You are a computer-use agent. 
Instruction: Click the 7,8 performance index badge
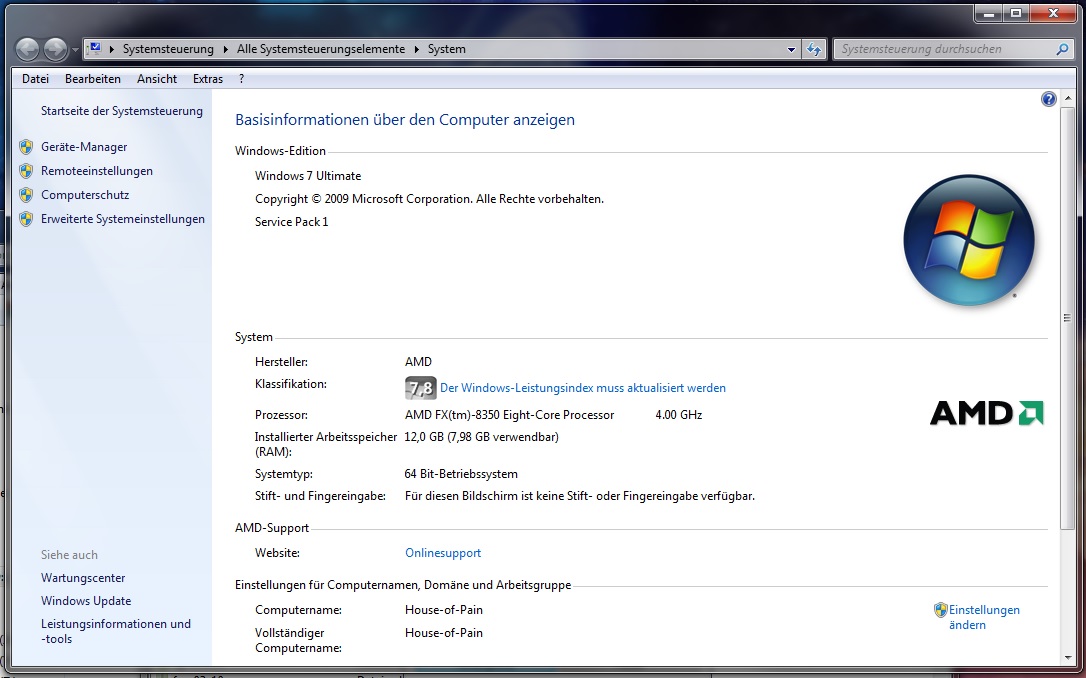pos(420,388)
